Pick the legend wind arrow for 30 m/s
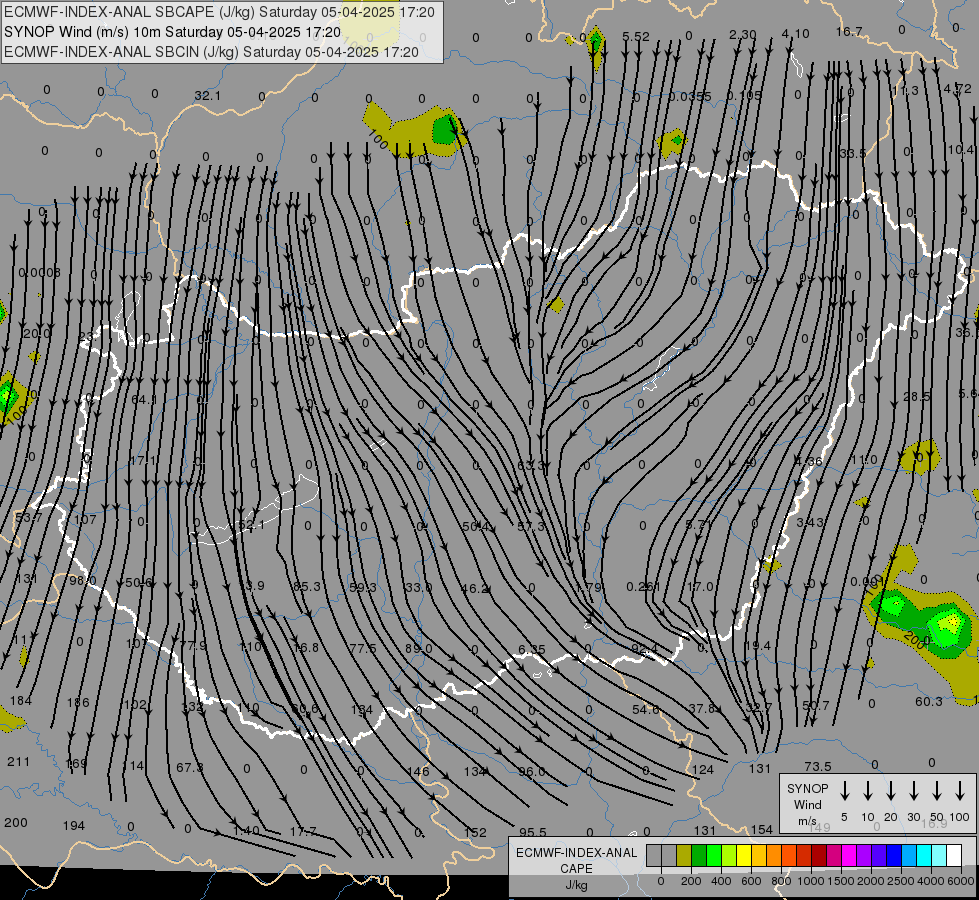Image resolution: width=979 pixels, height=900 pixels. click(x=913, y=791)
